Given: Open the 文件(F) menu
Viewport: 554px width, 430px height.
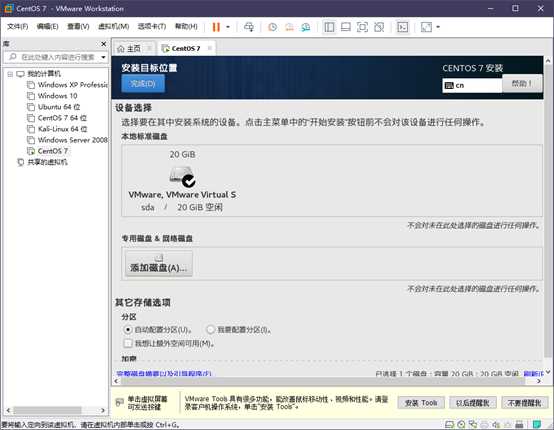Looking at the screenshot, I should tap(17, 26).
